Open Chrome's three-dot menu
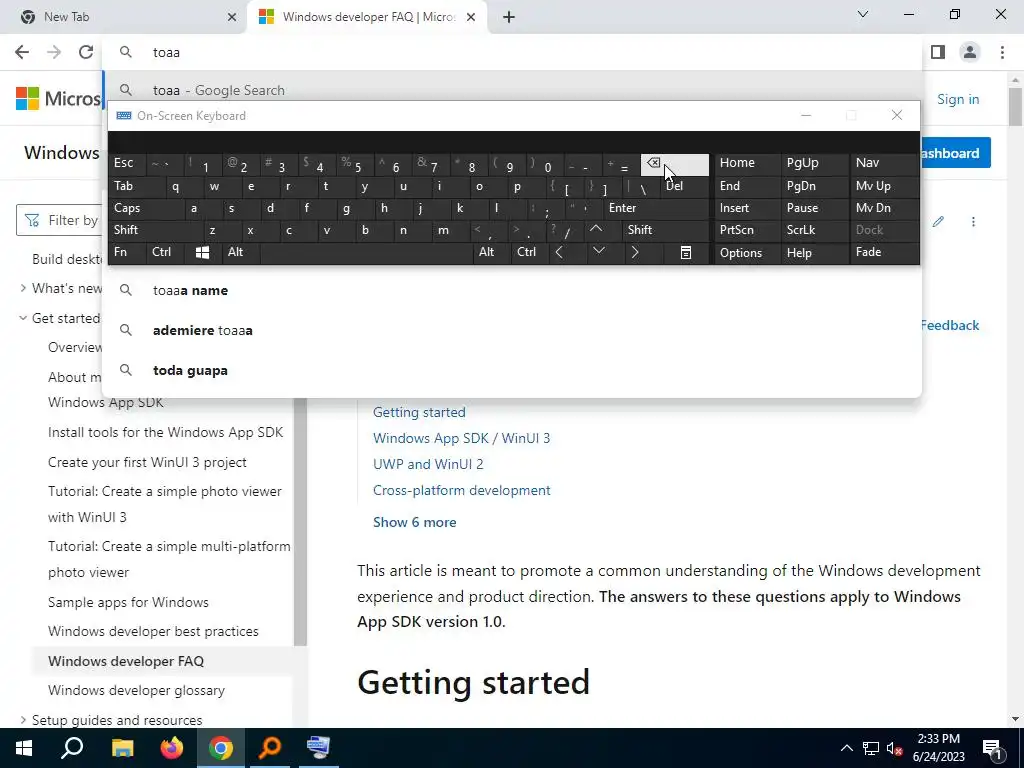Screen dimensions: 1024x768 pyautogui.click(x=1002, y=52)
